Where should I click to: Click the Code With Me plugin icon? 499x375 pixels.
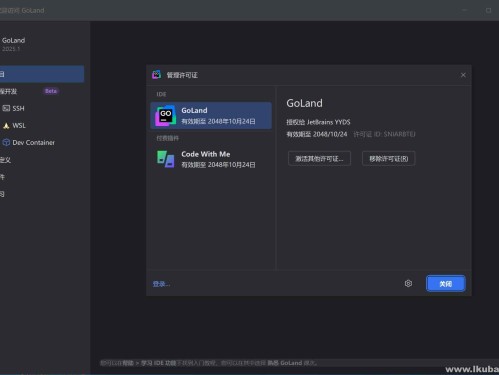coord(165,159)
